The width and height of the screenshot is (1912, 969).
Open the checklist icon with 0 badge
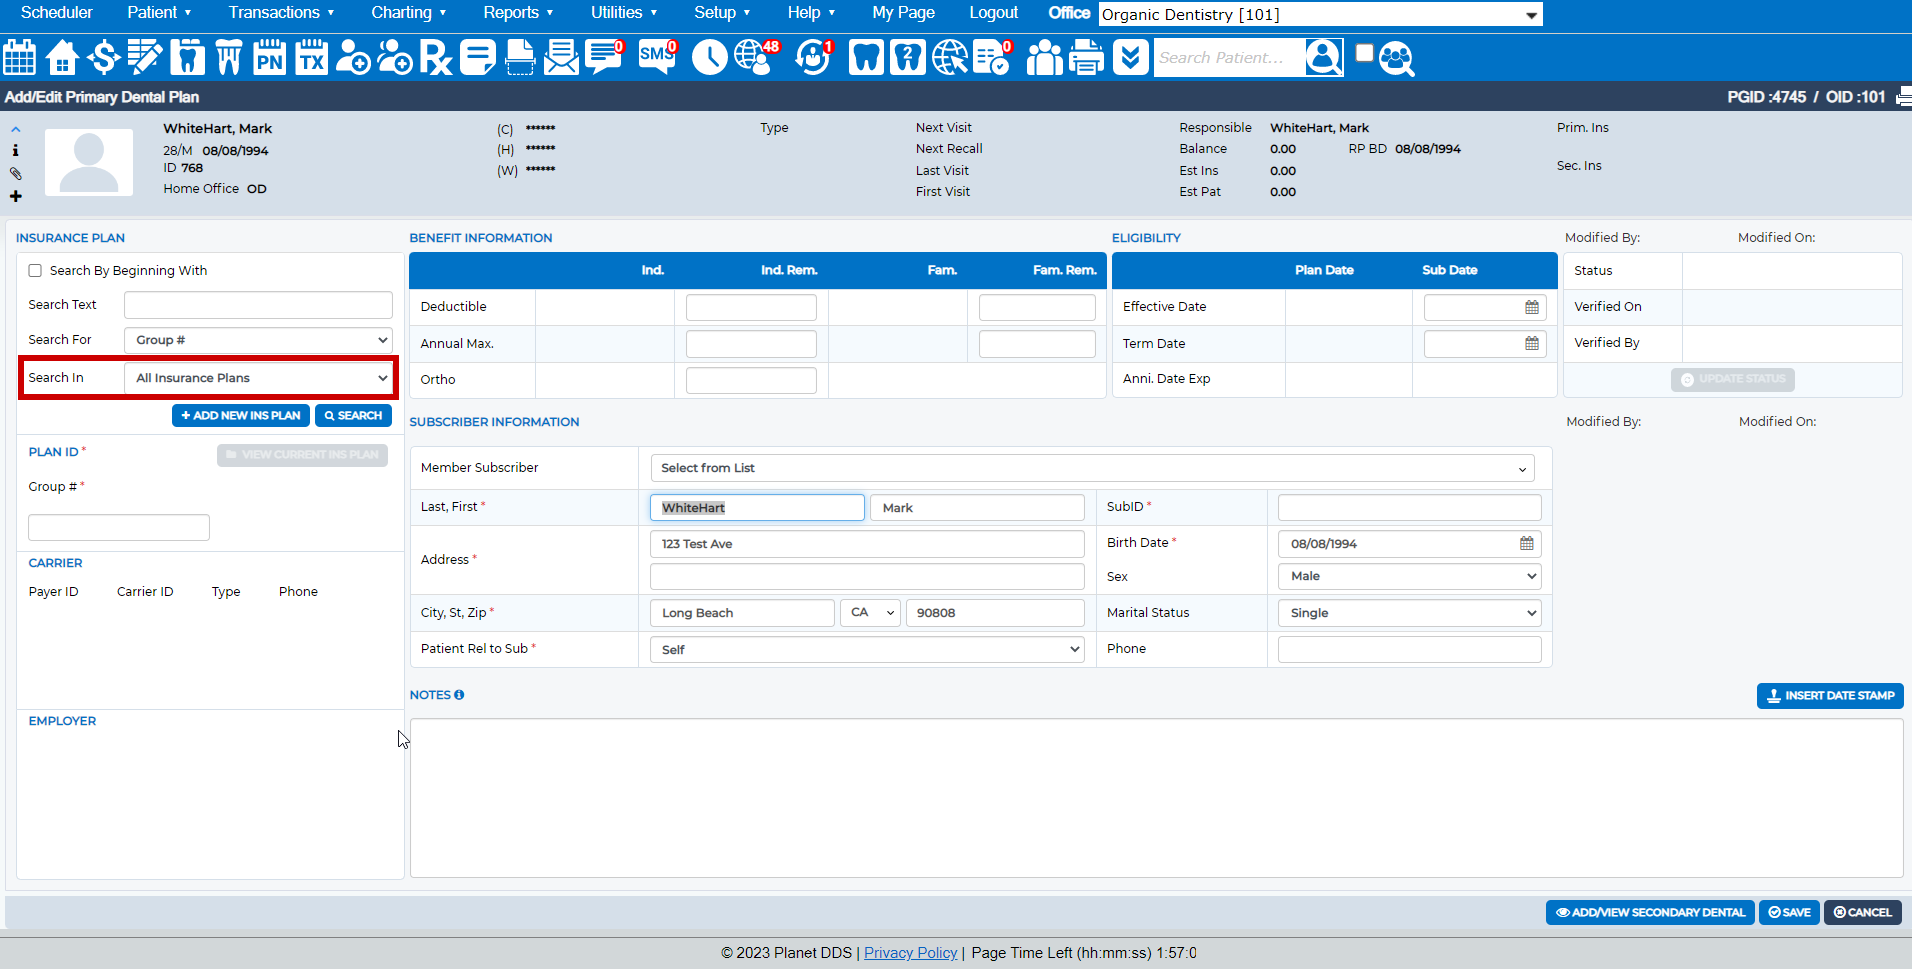pyautogui.click(x=992, y=57)
